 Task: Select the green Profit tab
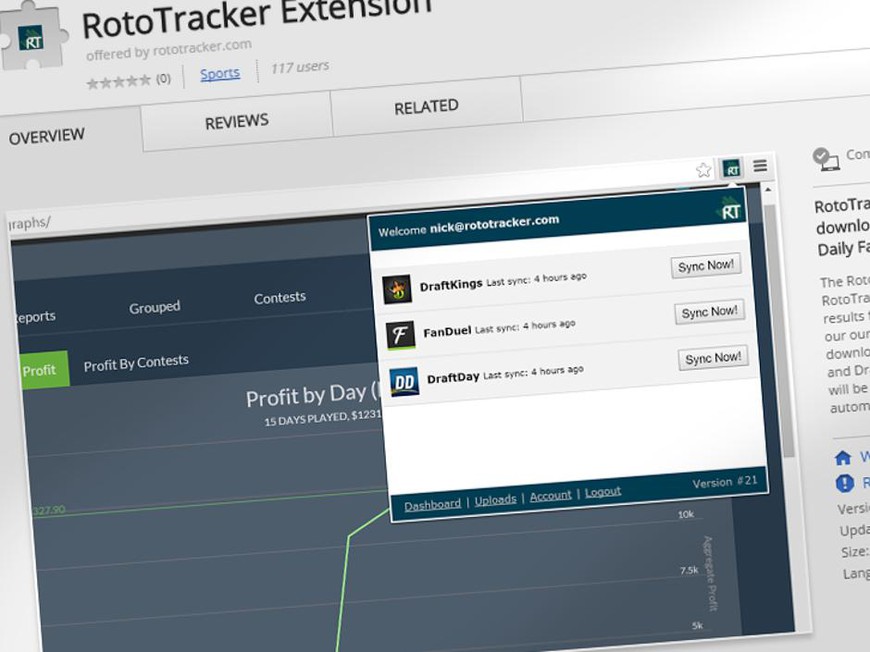pos(44,369)
